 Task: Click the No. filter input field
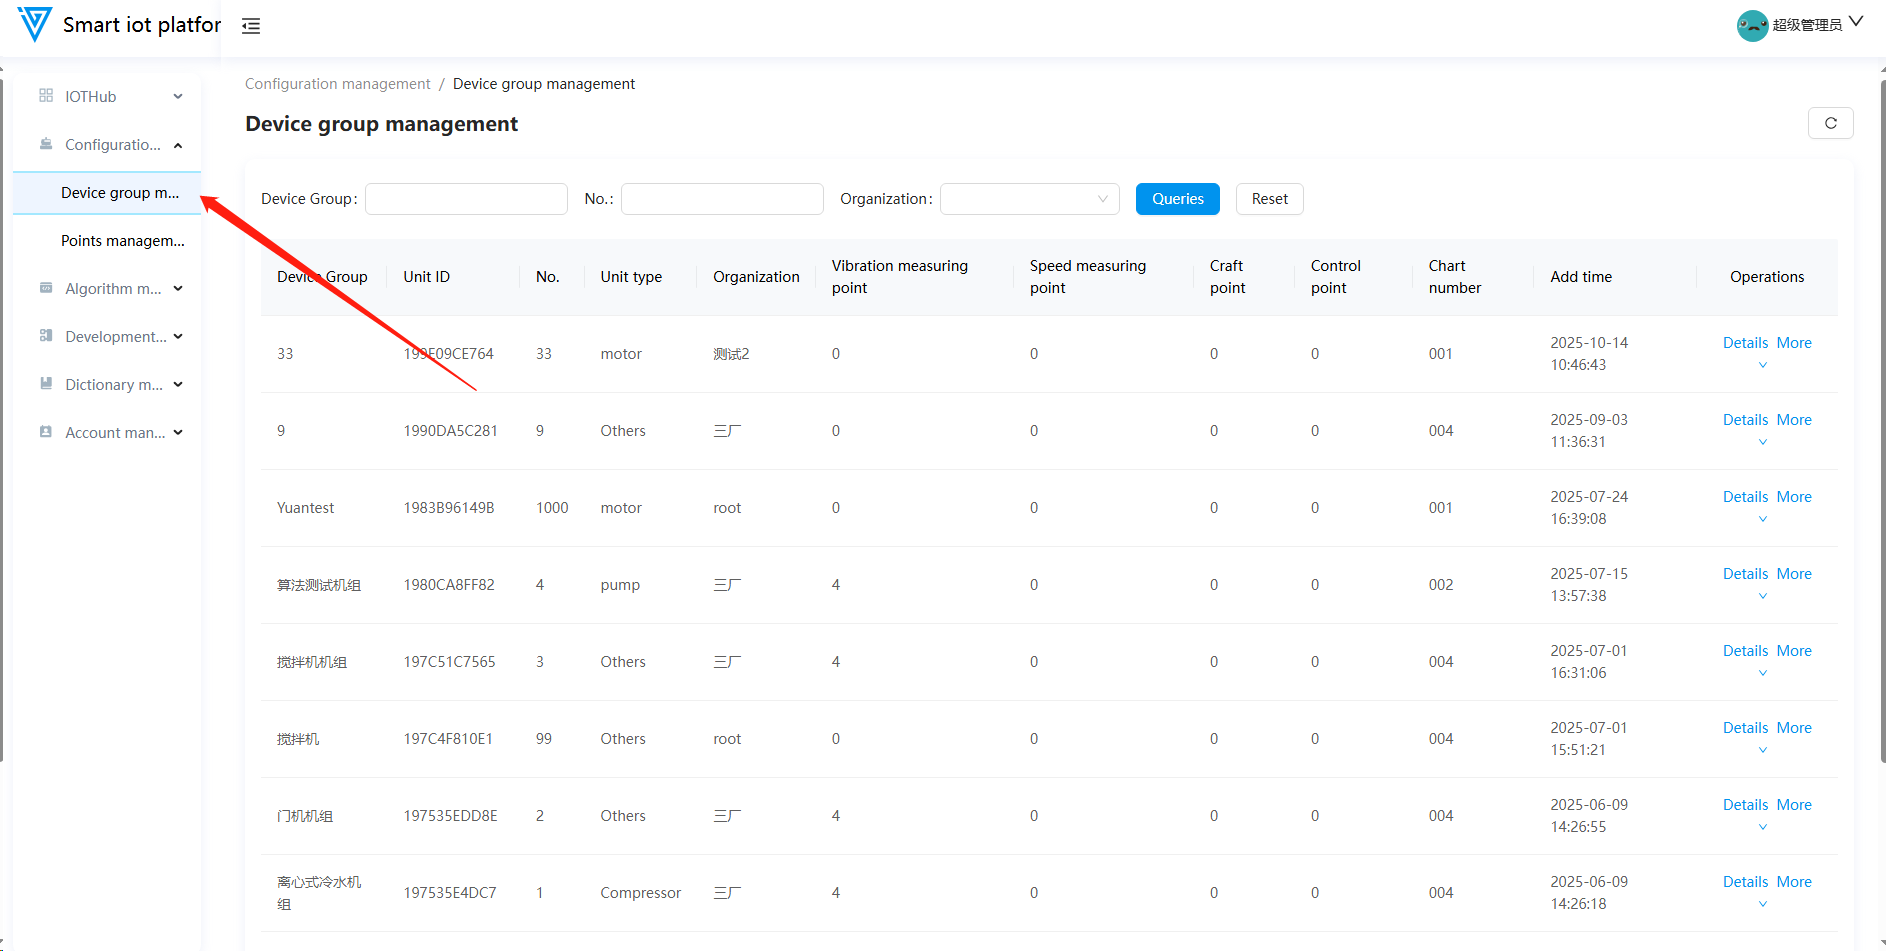point(722,199)
